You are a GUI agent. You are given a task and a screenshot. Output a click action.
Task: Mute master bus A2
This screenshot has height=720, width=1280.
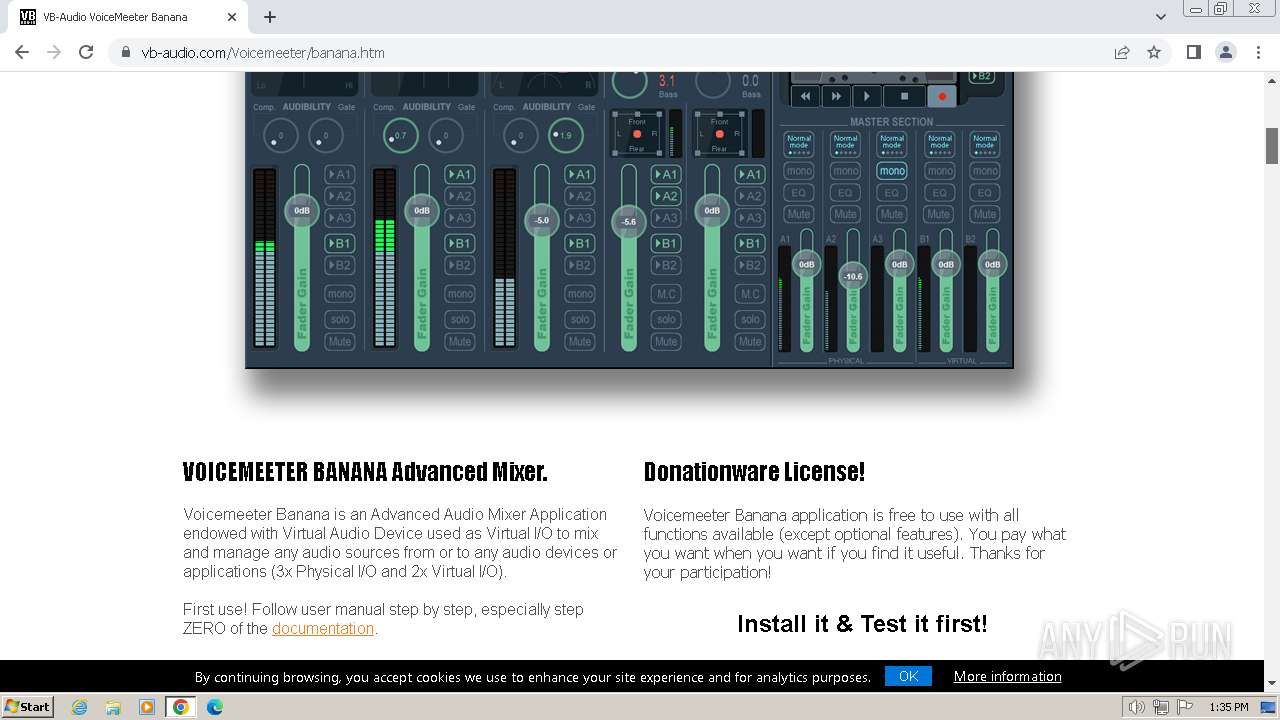(846, 214)
